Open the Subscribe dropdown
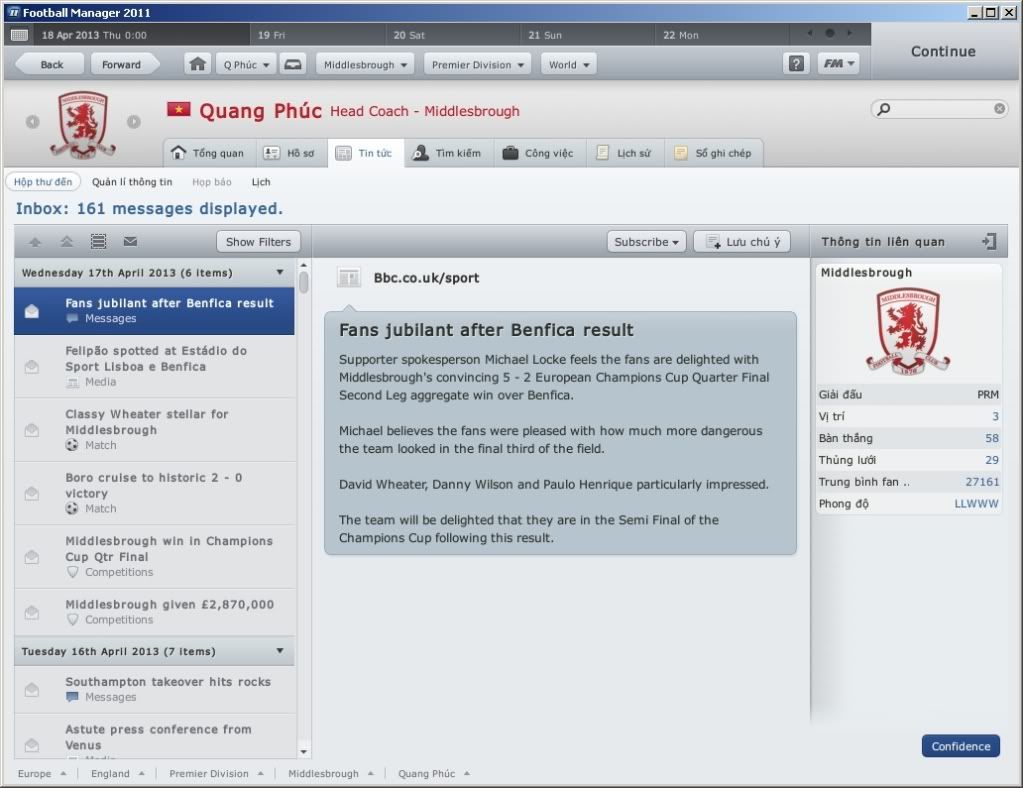The height and width of the screenshot is (788, 1023). coord(646,242)
